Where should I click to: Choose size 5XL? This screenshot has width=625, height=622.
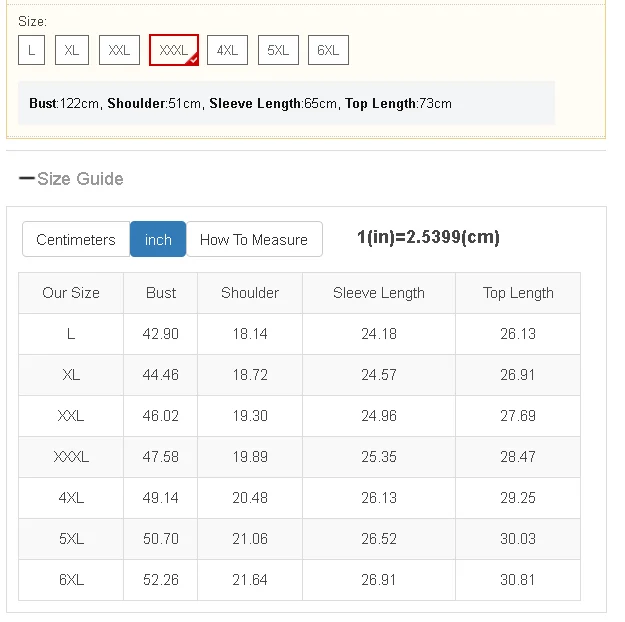click(278, 50)
